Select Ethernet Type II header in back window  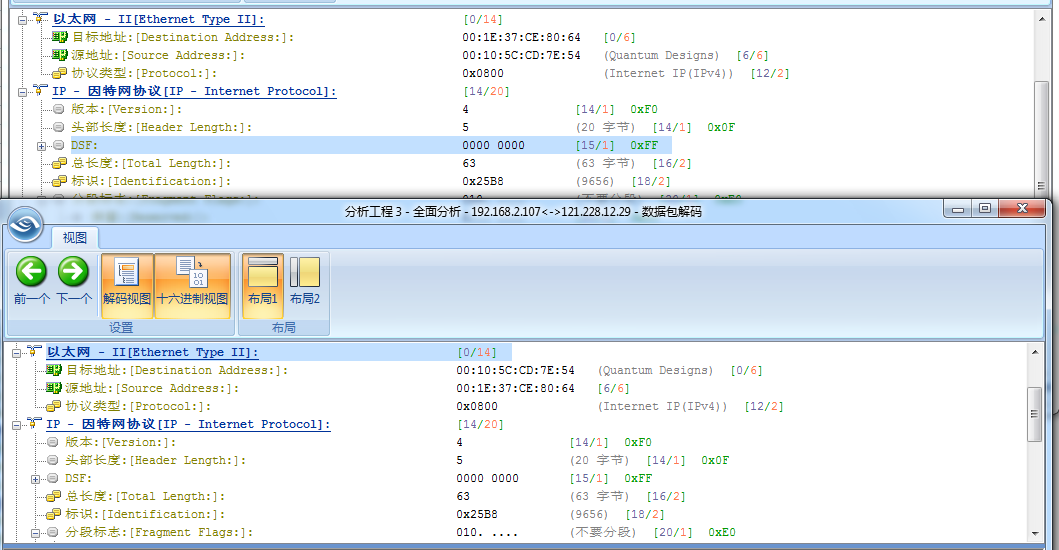point(159,20)
